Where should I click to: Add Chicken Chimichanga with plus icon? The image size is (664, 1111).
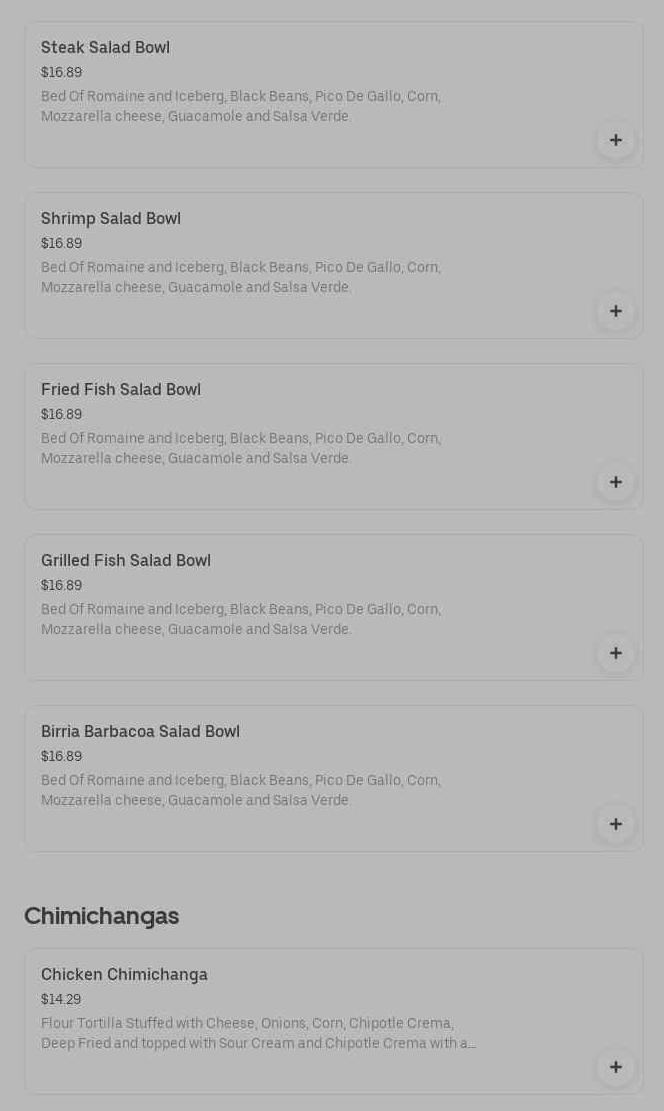coord(616,1067)
